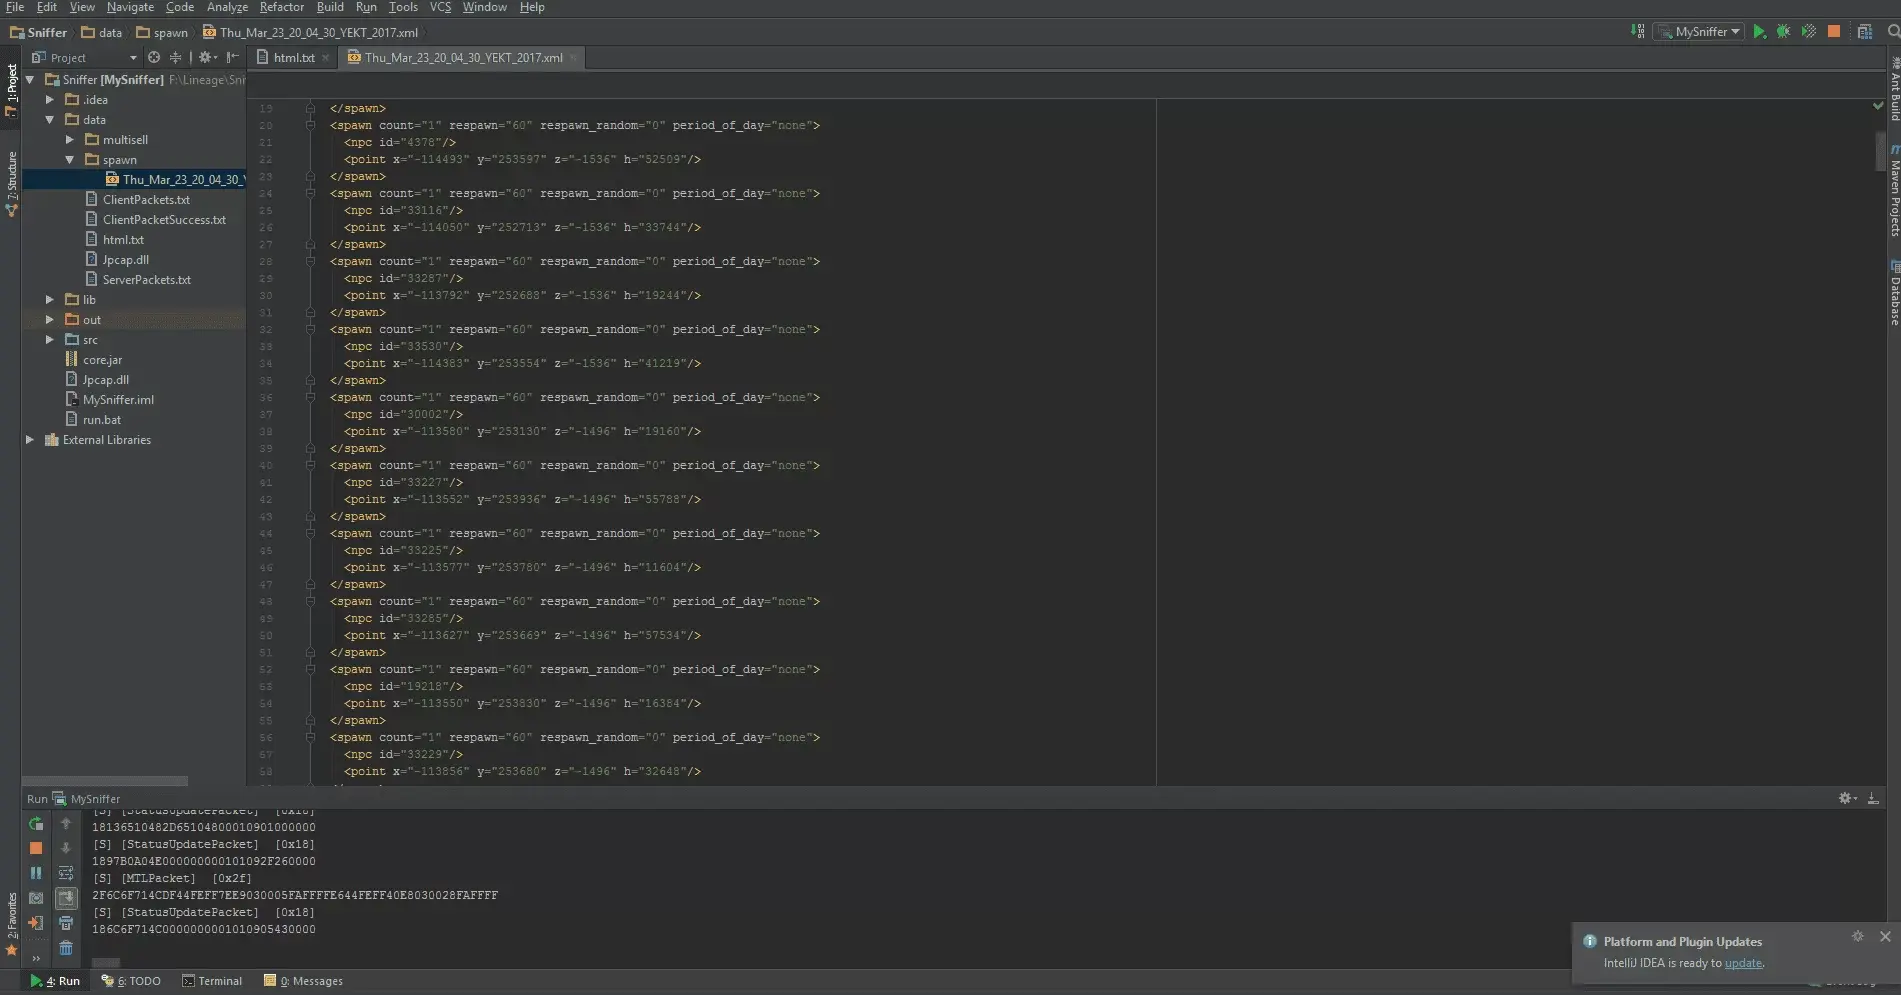Print the Run console output
Viewport: 1901px width, 995px height.
pos(66,923)
